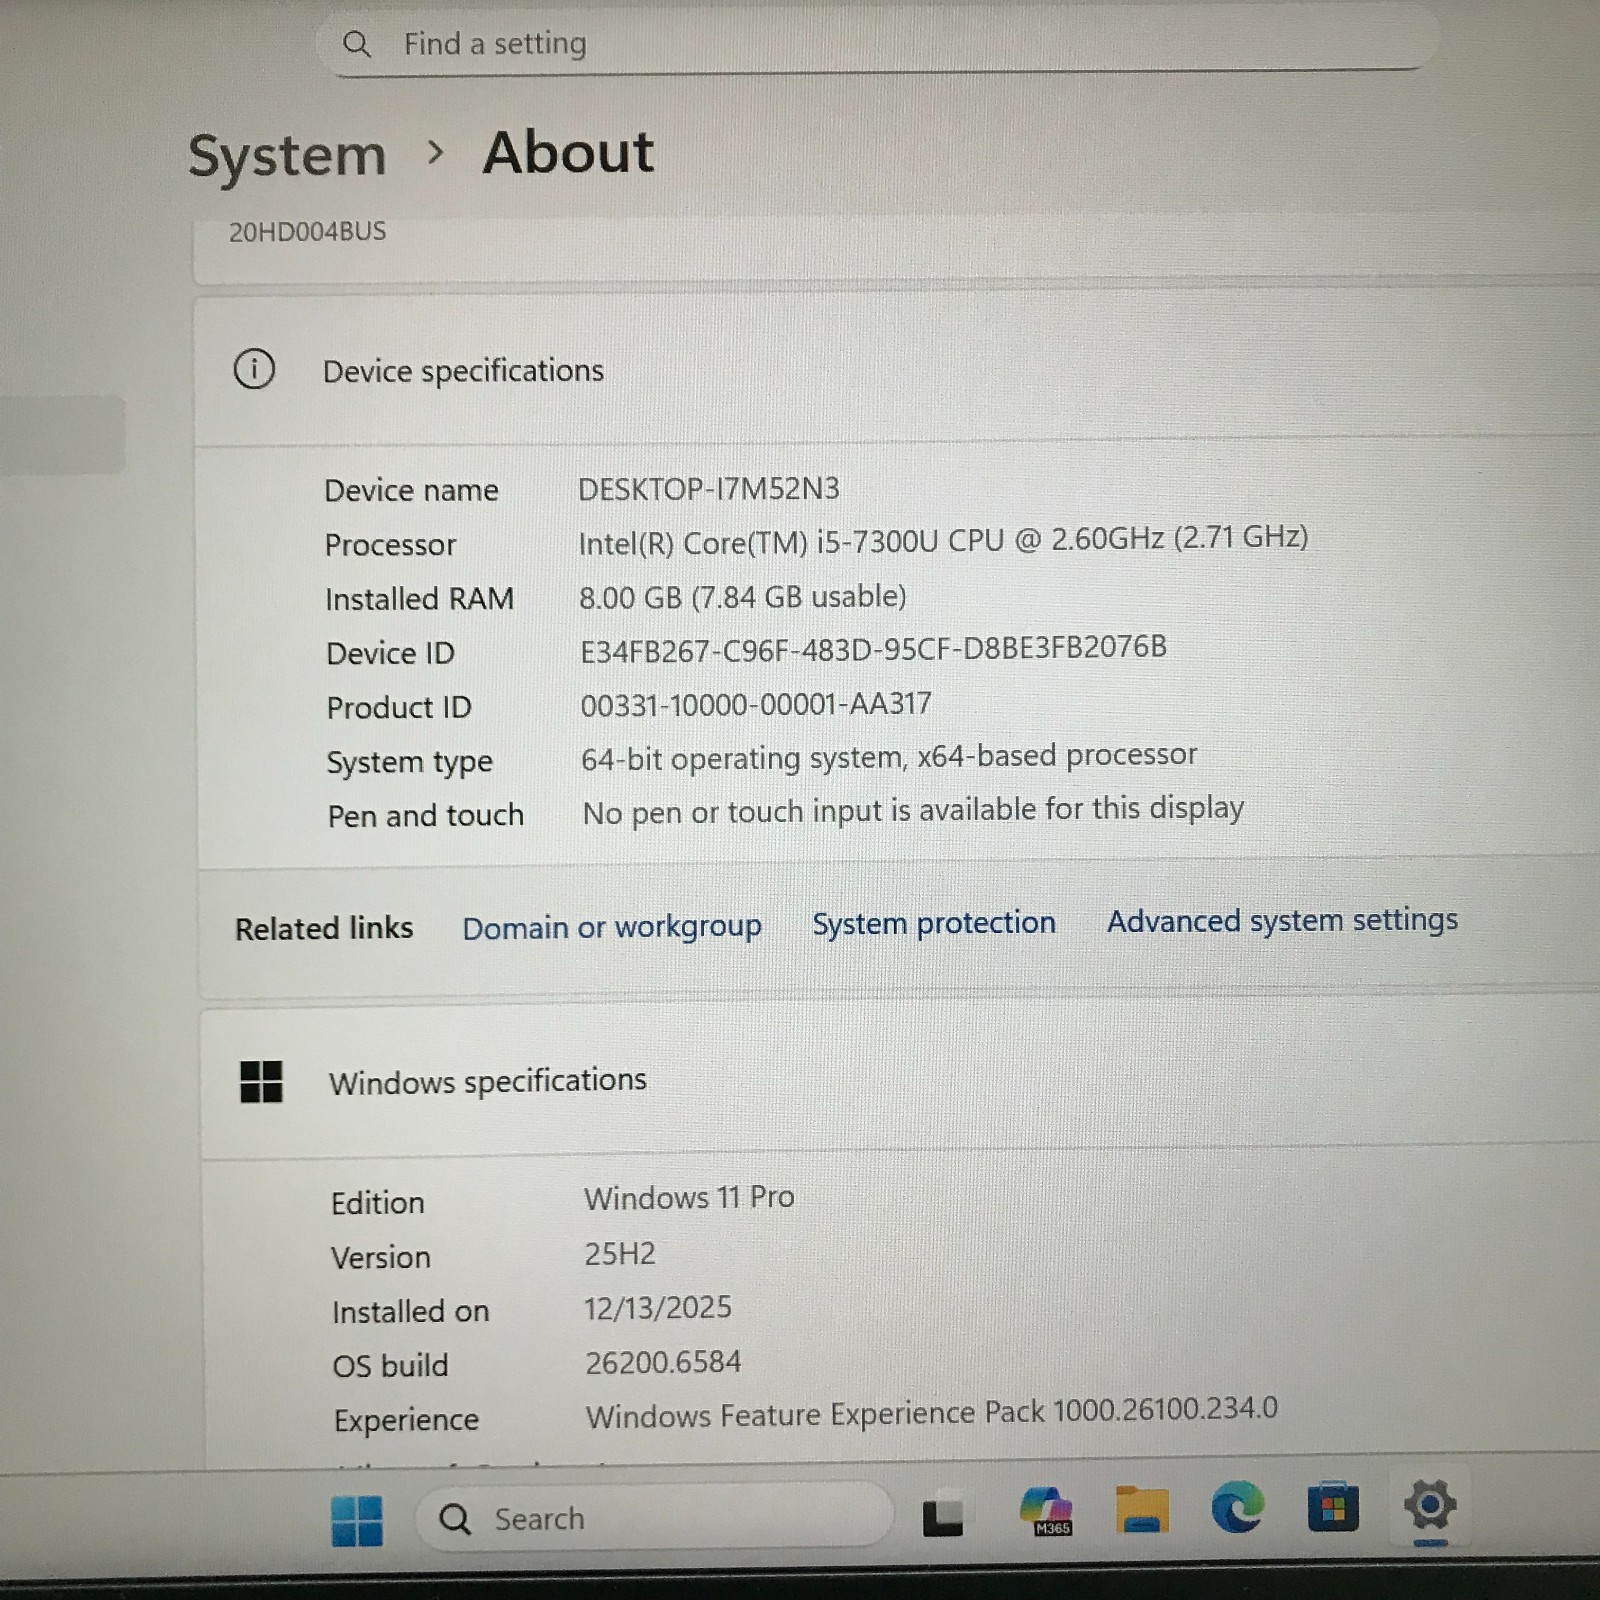This screenshot has height=1600, width=1600.
Task: Click the model number 20HD004BUS
Action: tap(307, 232)
